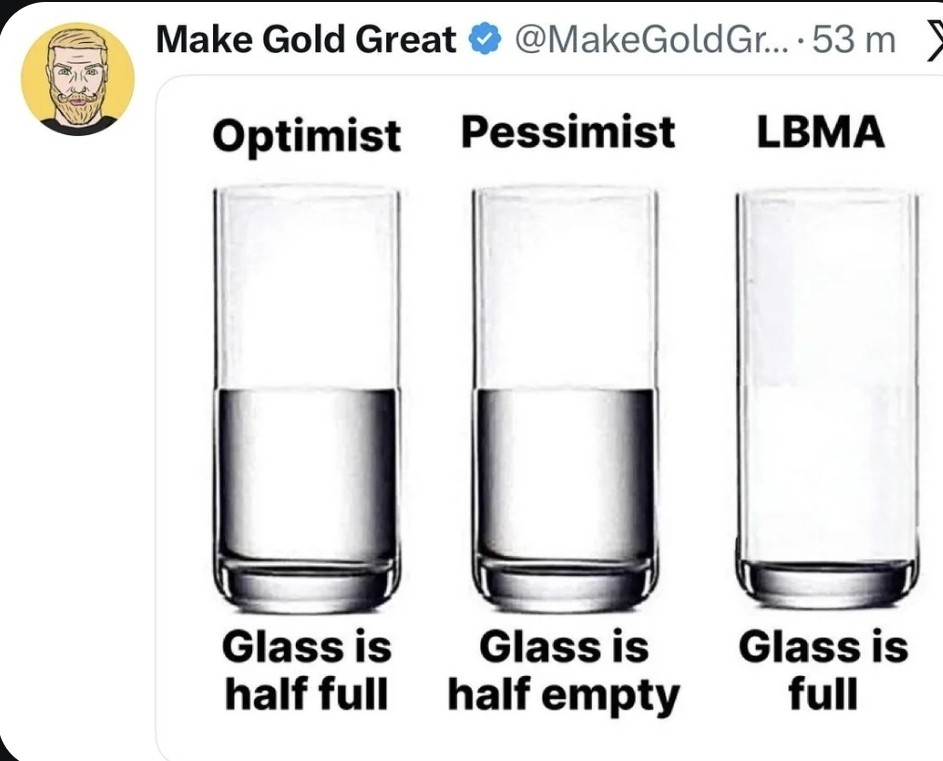
Task: Open the Make Gold Great display name
Action: click(307, 40)
